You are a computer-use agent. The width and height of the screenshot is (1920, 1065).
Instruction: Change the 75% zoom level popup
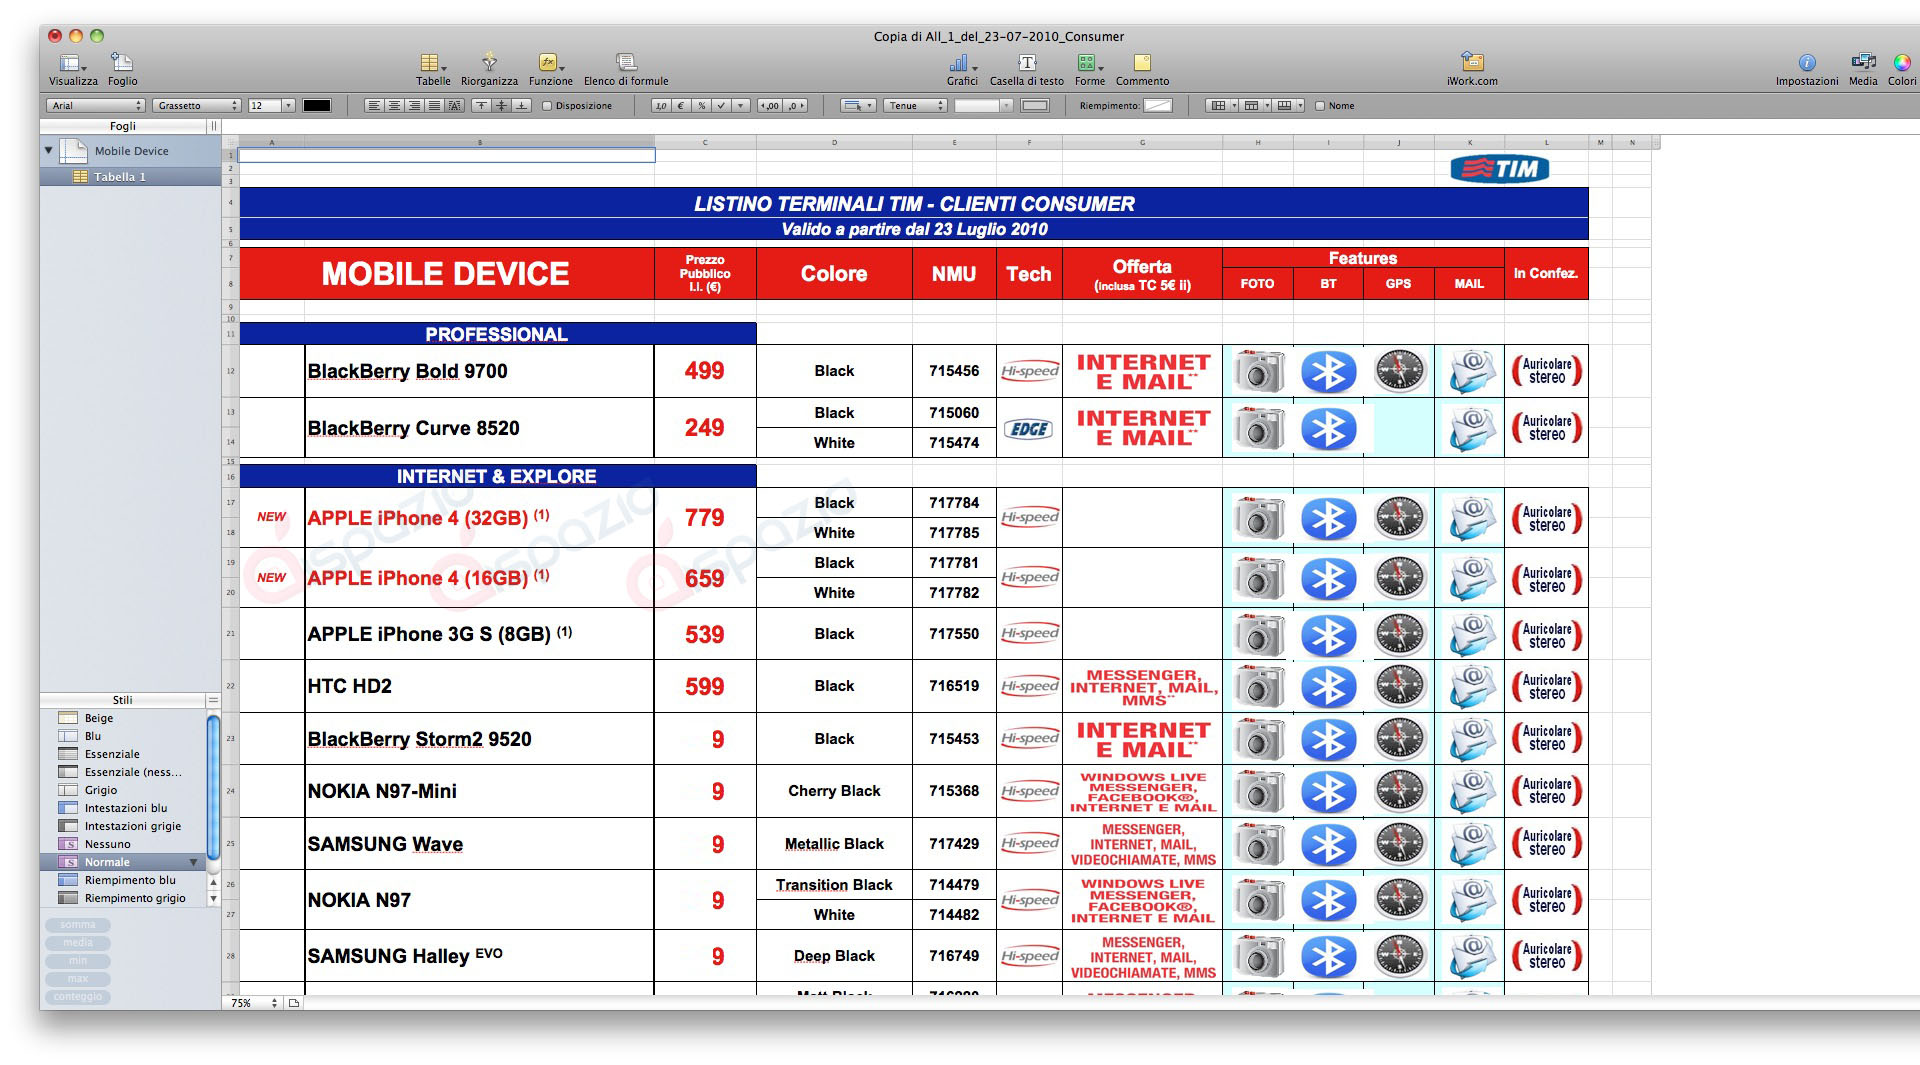point(254,1003)
